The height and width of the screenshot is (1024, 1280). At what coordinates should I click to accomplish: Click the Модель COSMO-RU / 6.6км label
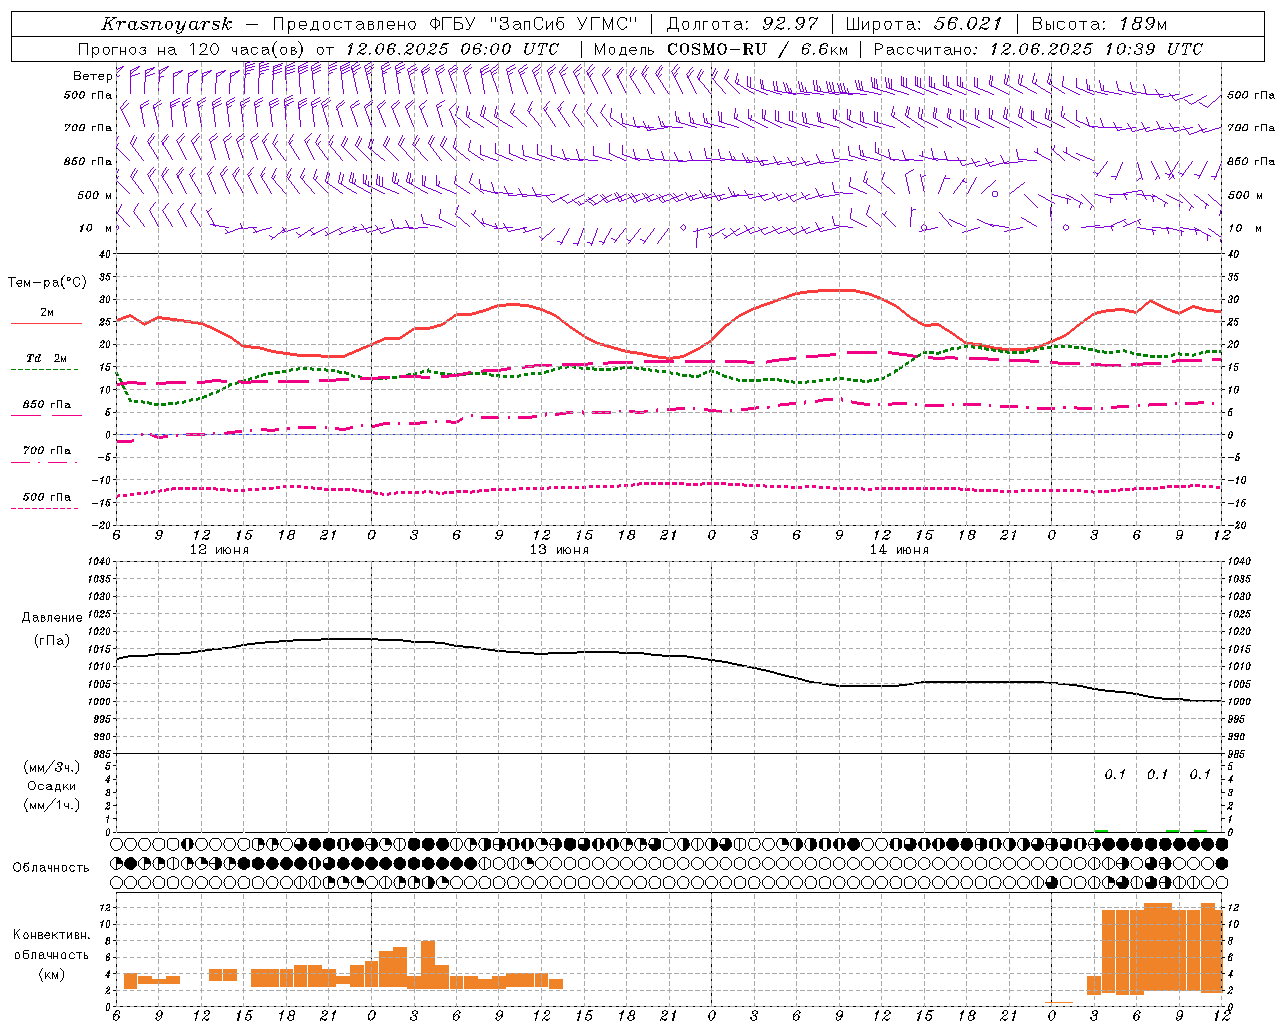pyautogui.click(x=721, y=49)
